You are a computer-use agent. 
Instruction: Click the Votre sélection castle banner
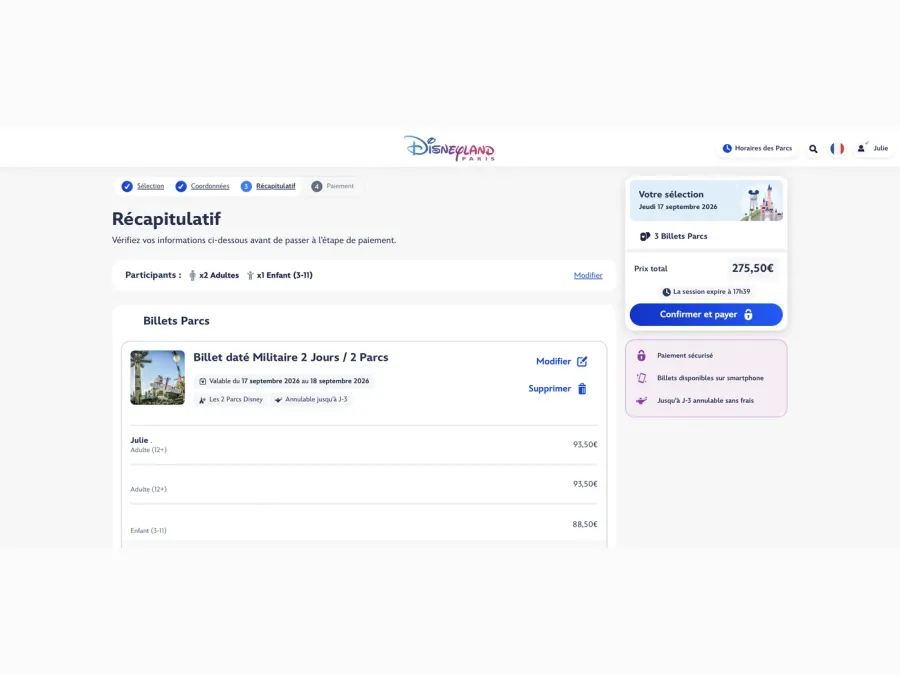[706, 200]
